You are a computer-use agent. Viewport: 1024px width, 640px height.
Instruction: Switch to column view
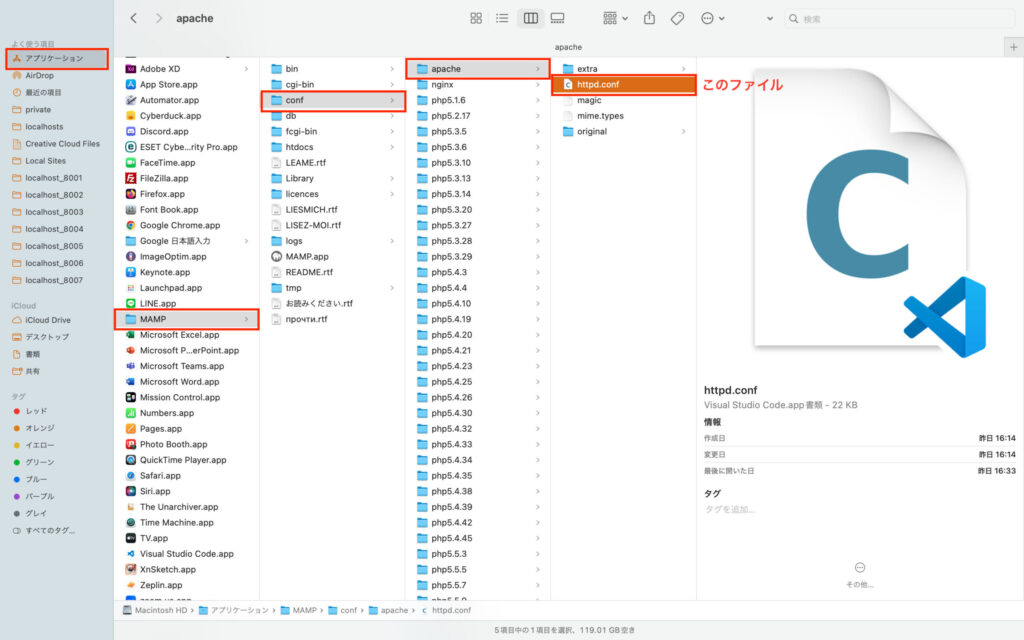[530, 18]
